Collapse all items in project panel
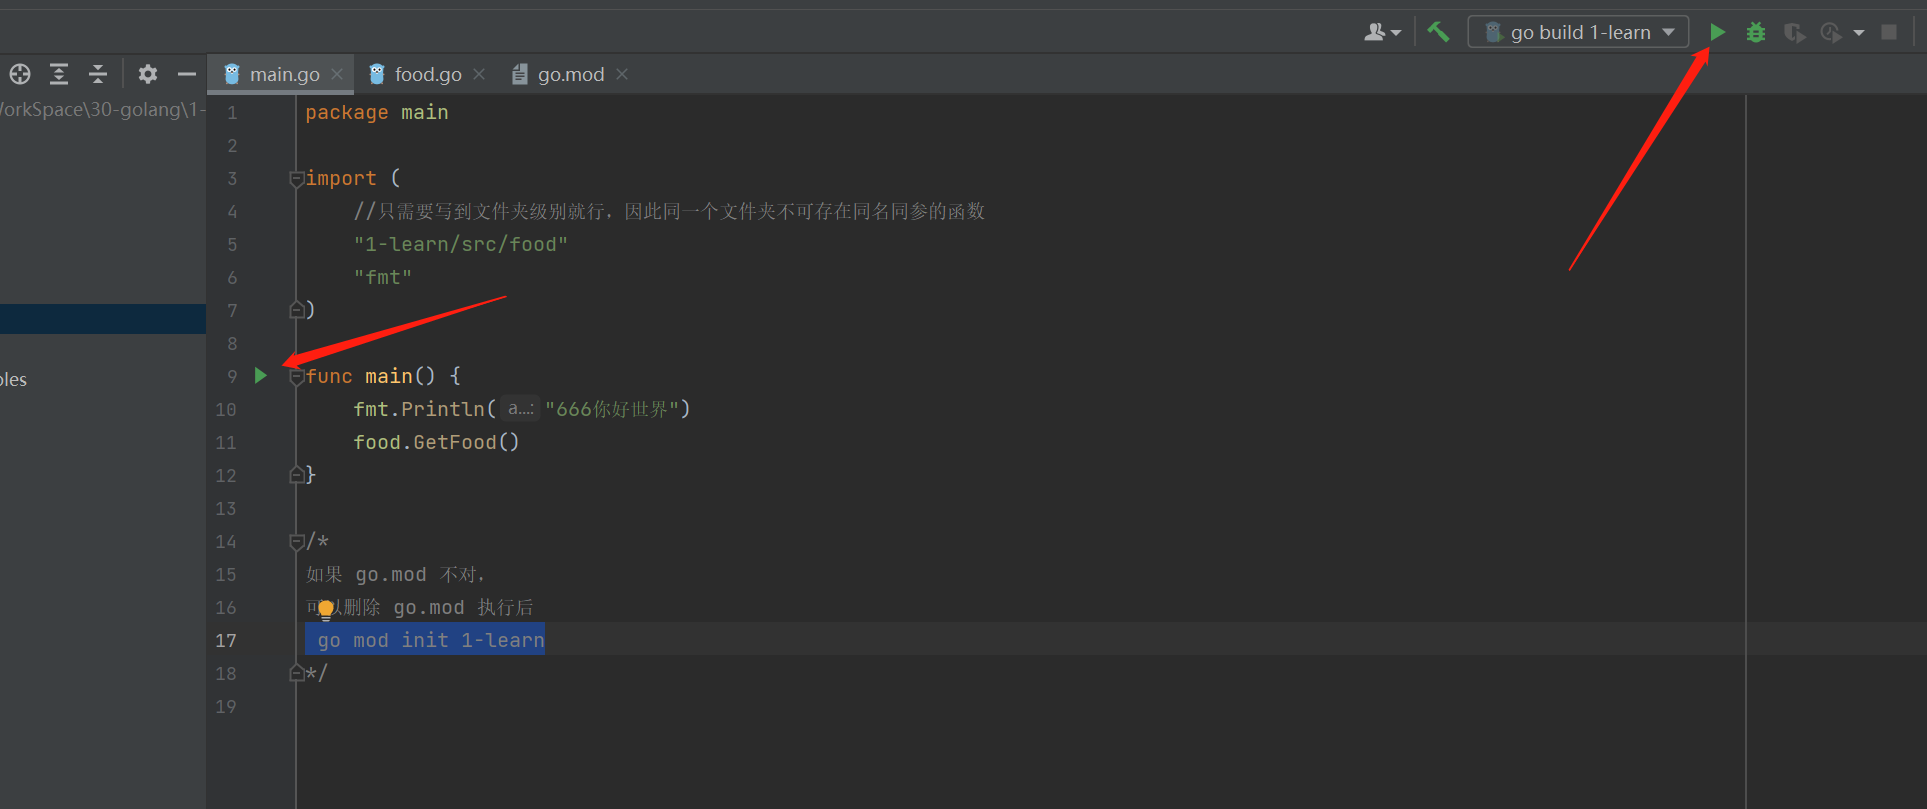 98,74
